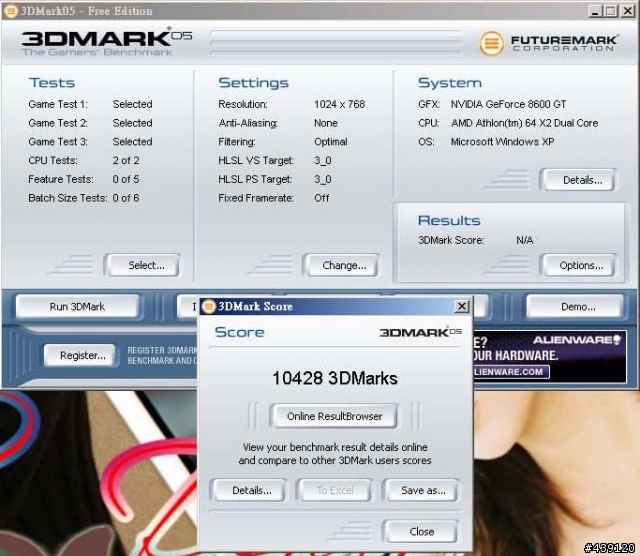Click 'Microsoft Windows XP' text
Viewport: 640px width, 556px height.
coord(502,142)
